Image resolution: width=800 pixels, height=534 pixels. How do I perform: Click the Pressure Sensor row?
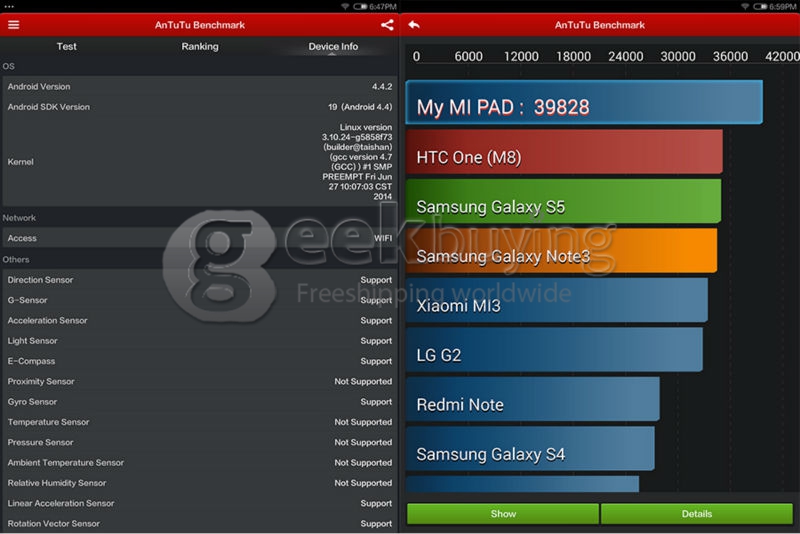[199, 442]
